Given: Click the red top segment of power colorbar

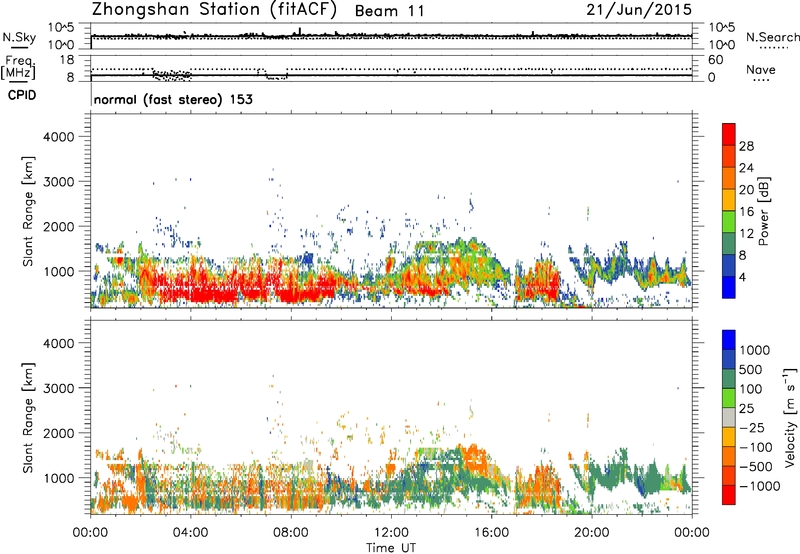Looking at the screenshot, I should 729,134.
